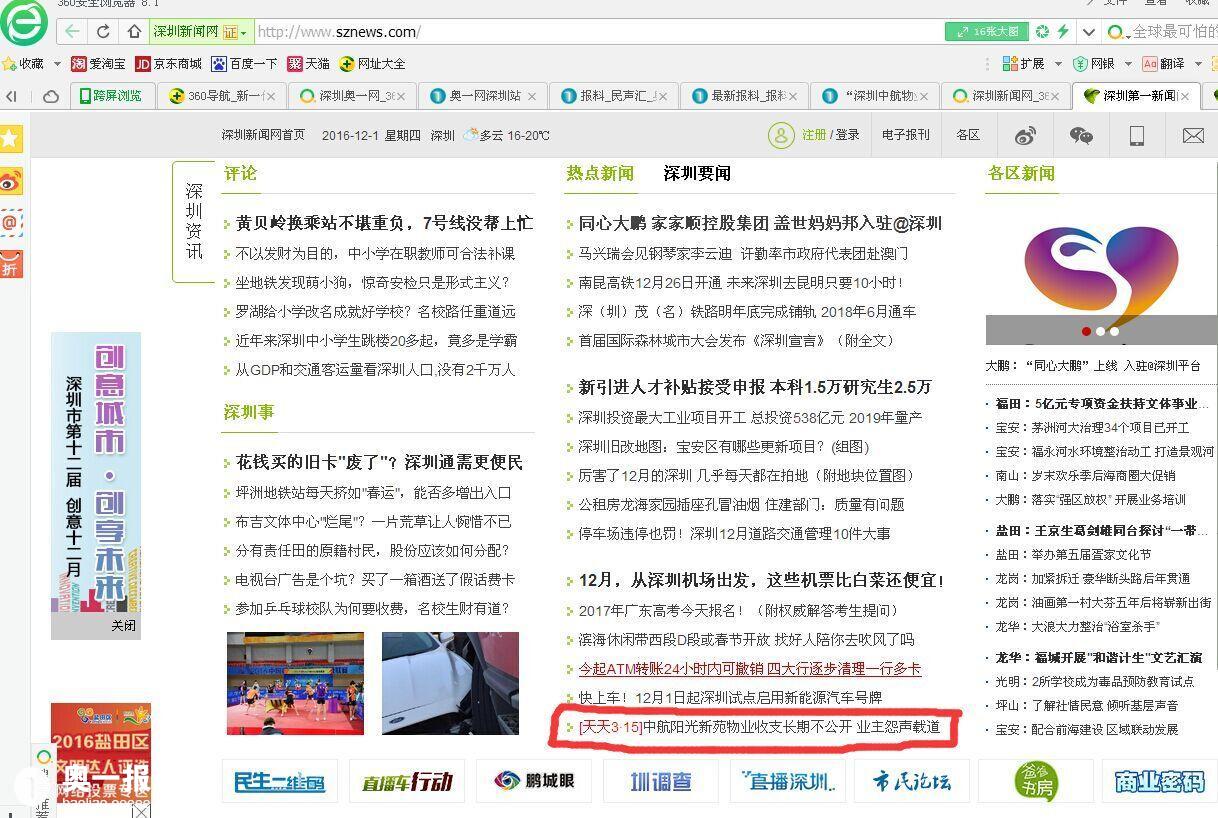Close the 奥一网深圳站 browser tab

[x=532, y=97]
